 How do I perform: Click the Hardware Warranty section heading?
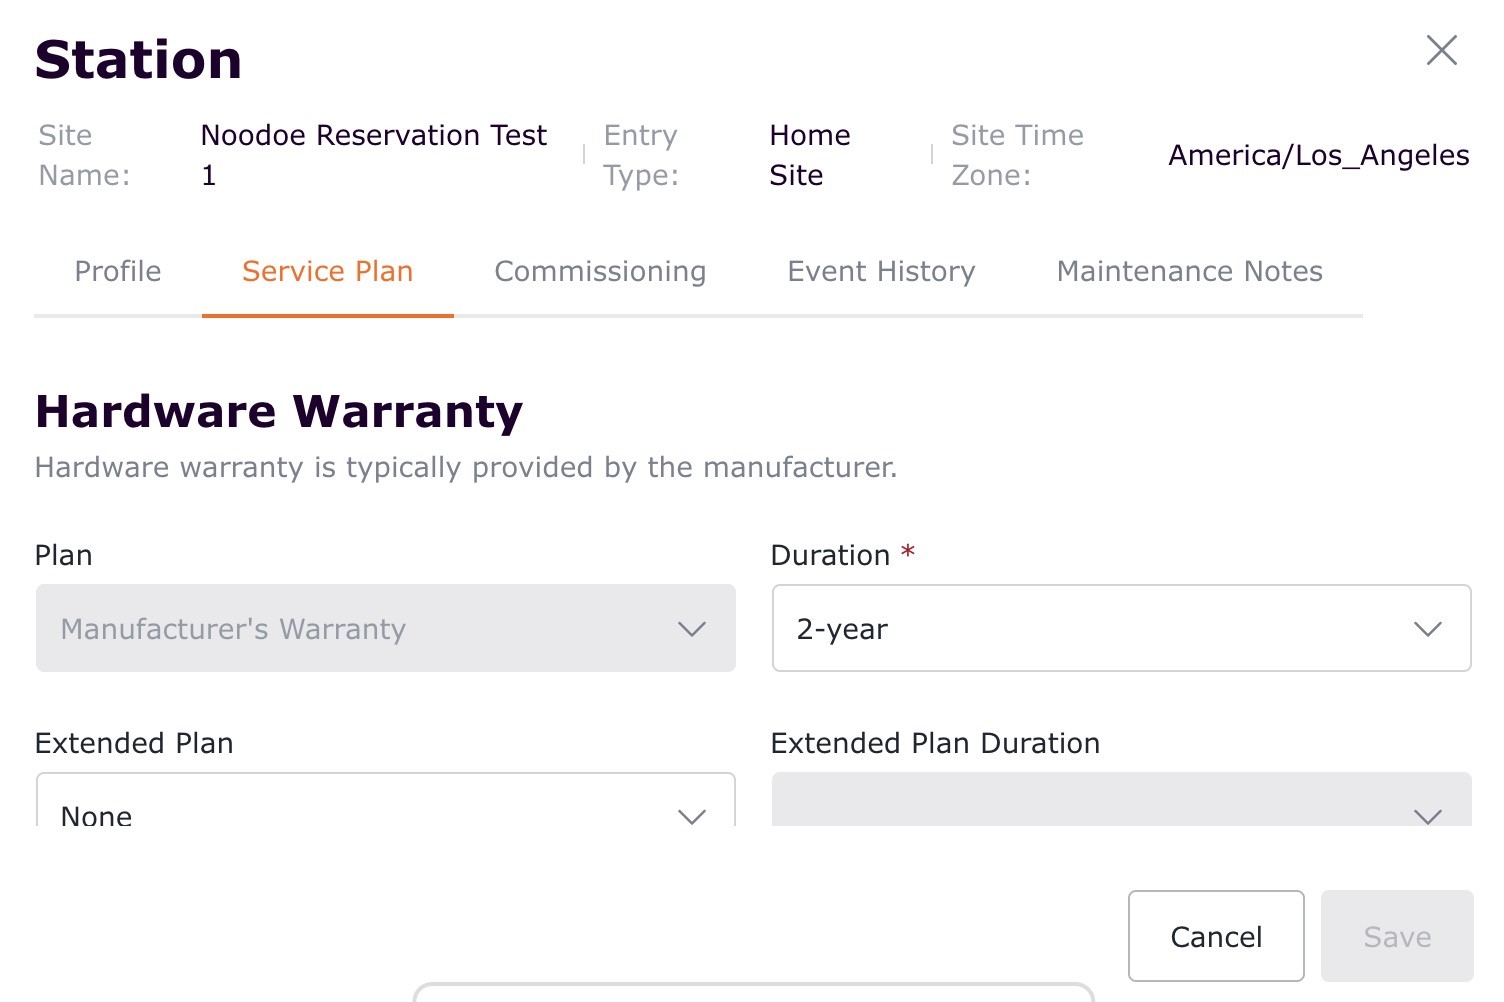click(x=279, y=411)
